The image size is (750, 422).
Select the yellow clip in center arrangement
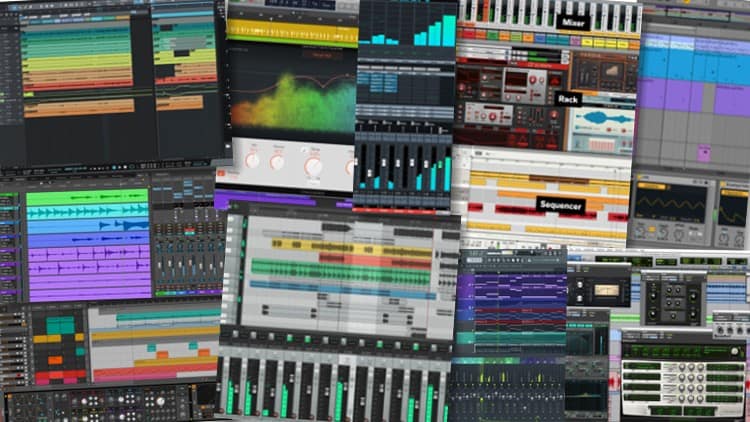[300, 244]
